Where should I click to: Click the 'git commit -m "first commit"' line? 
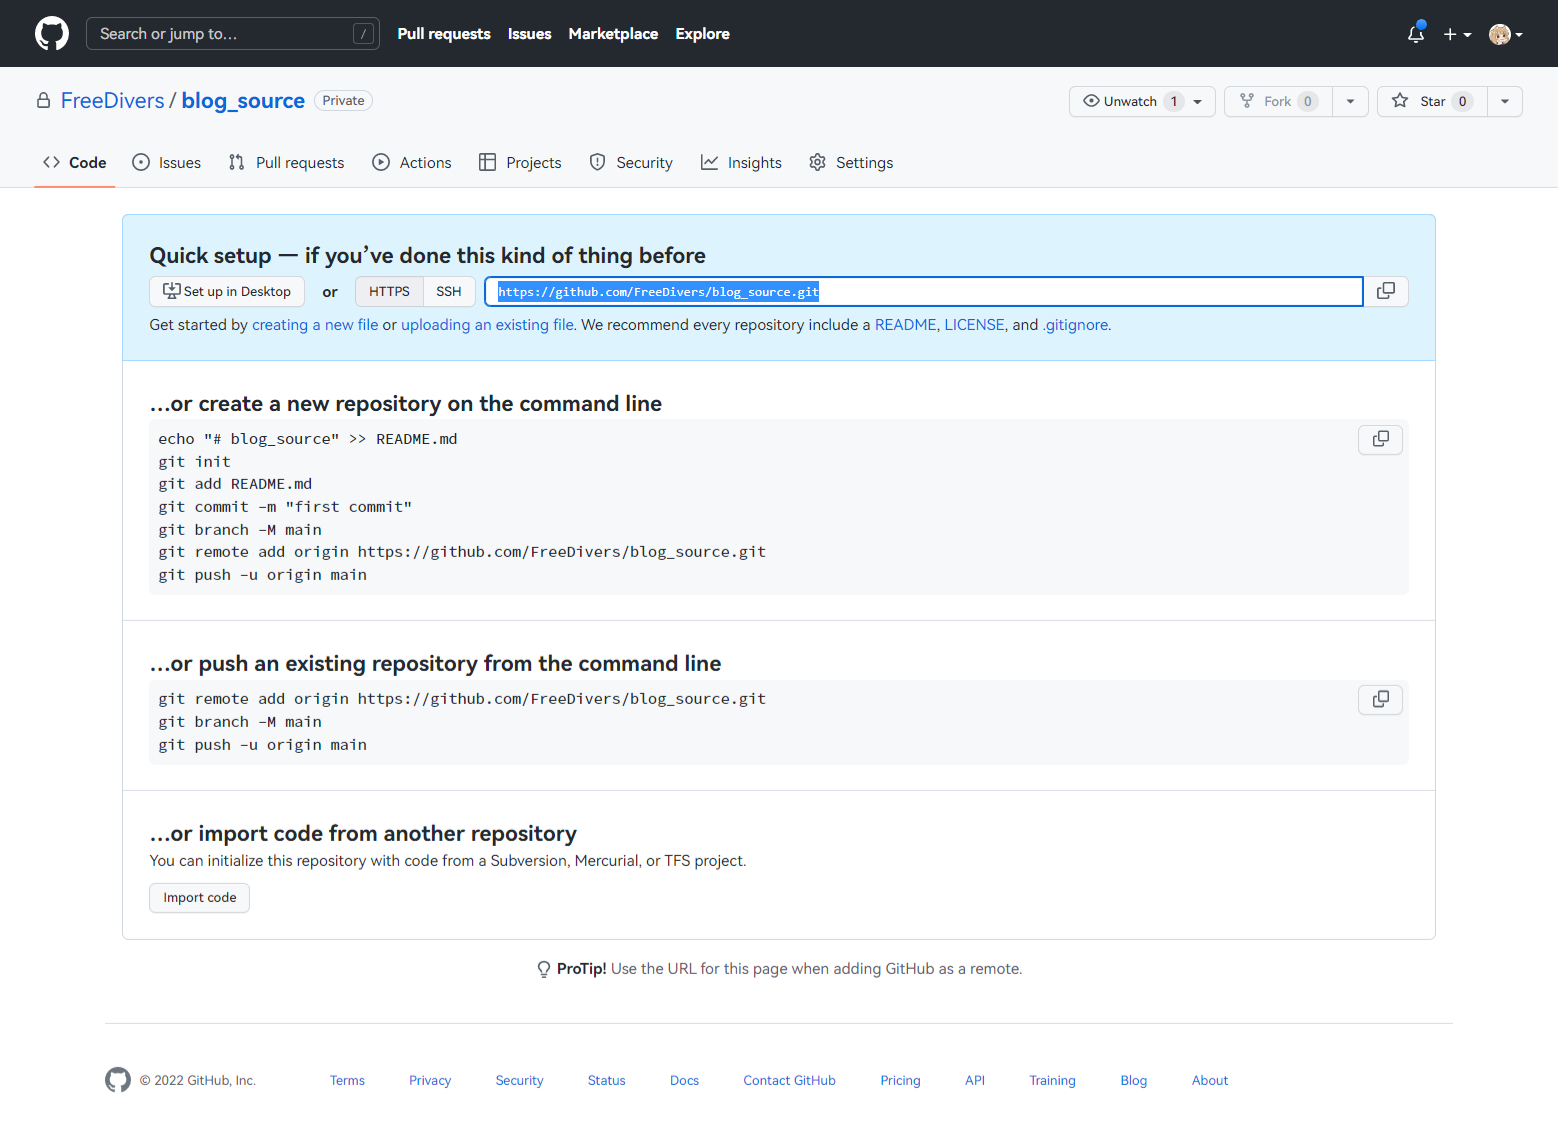pyautogui.click(x=285, y=507)
